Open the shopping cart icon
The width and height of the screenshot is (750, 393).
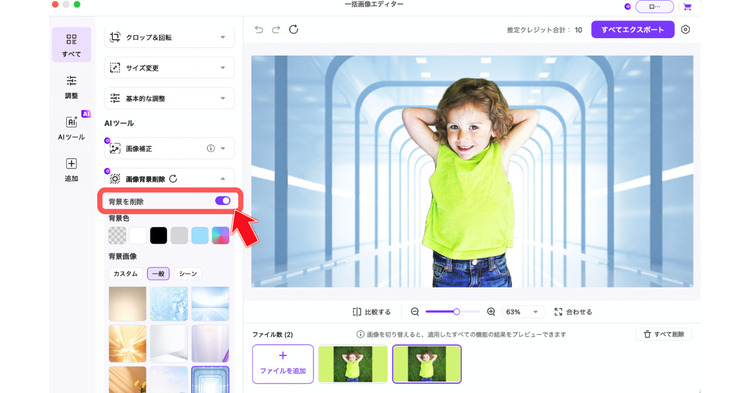coord(687,7)
